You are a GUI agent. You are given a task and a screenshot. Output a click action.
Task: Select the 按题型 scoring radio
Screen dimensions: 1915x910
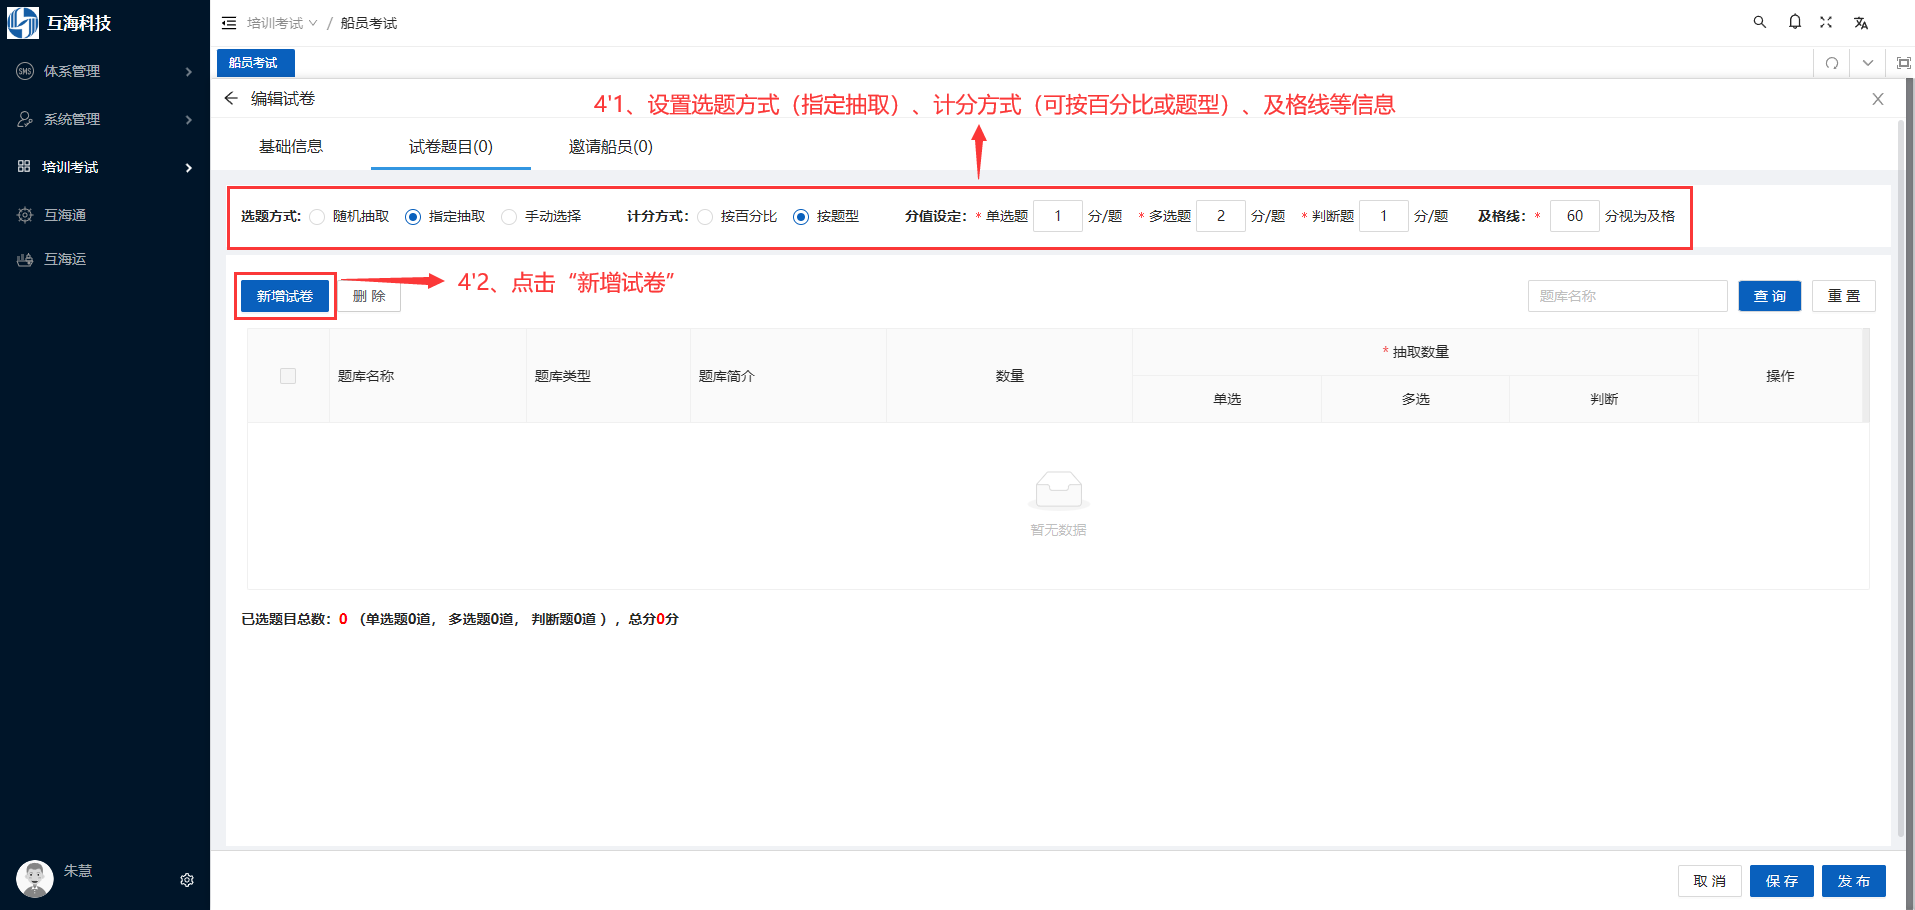click(801, 217)
